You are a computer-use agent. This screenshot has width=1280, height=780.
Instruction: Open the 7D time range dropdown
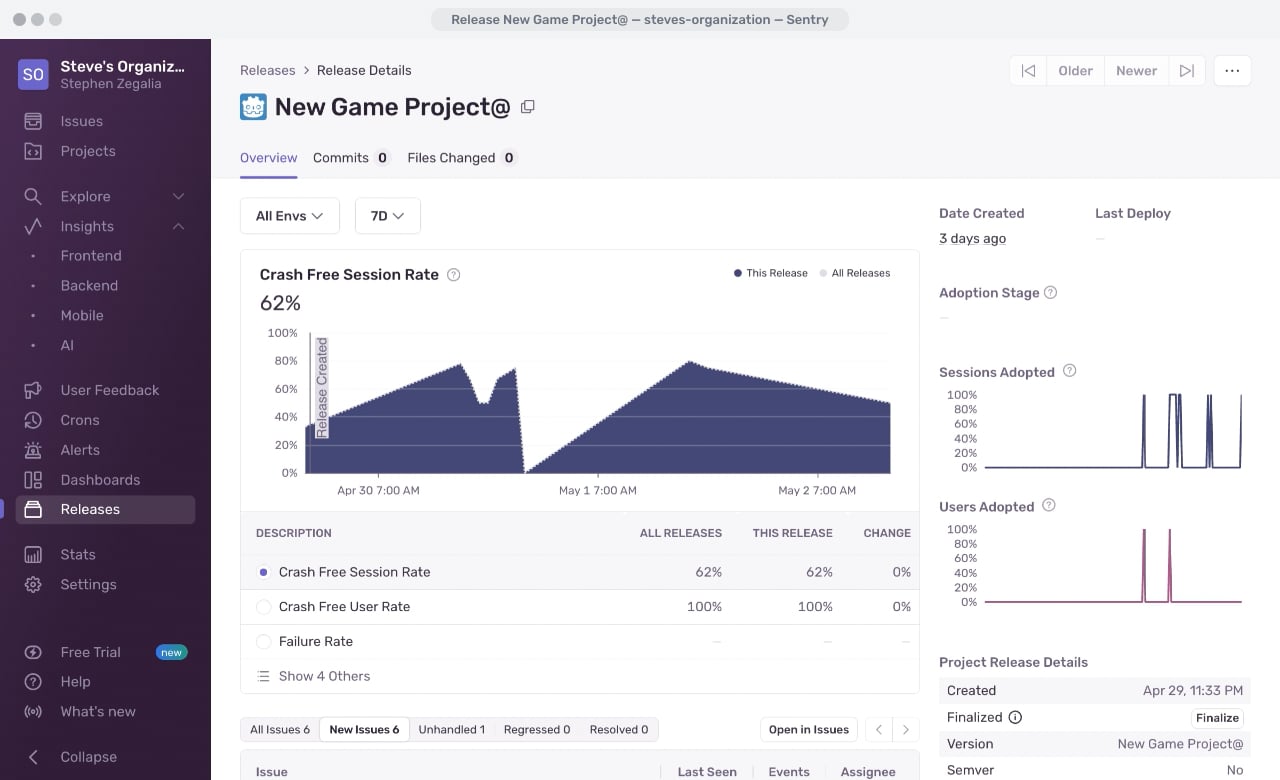tap(388, 216)
